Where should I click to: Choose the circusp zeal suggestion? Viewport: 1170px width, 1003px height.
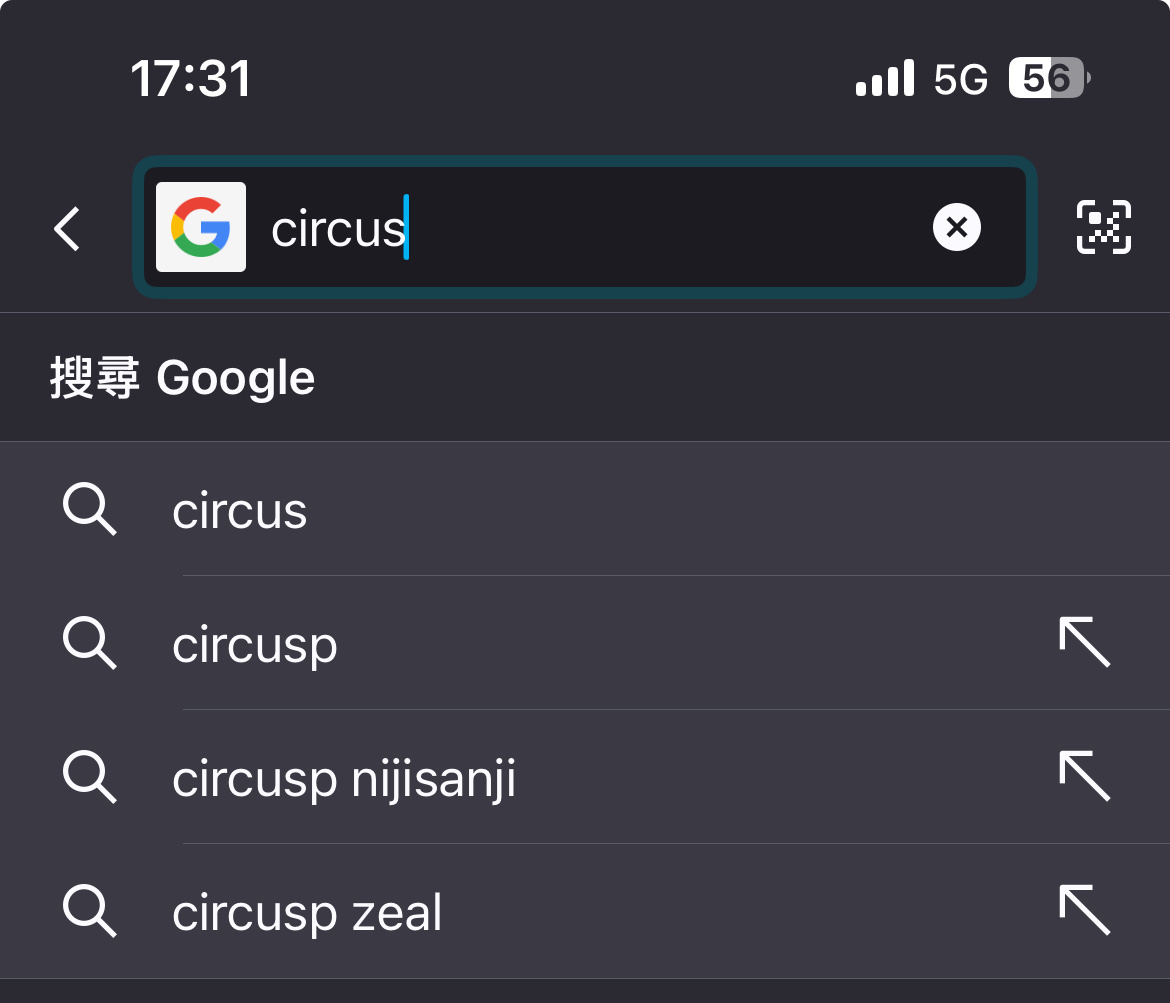pyautogui.click(x=585, y=911)
